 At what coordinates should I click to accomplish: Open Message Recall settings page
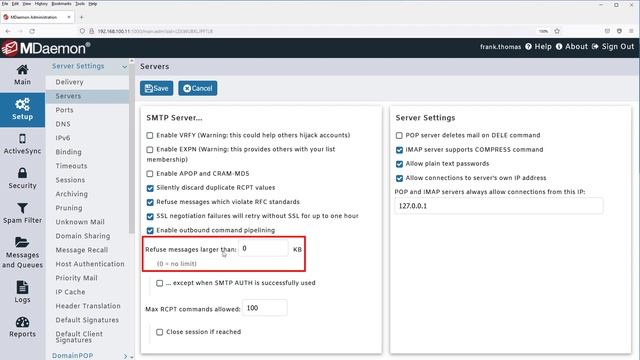[x=82, y=250]
